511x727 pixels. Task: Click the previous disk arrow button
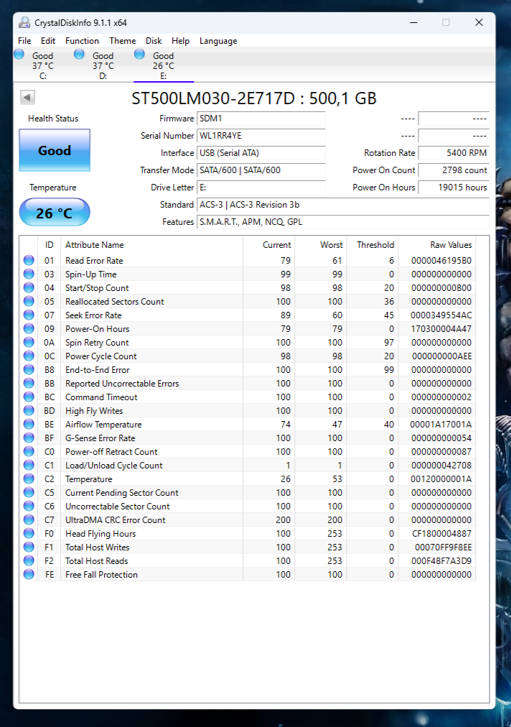[27, 97]
